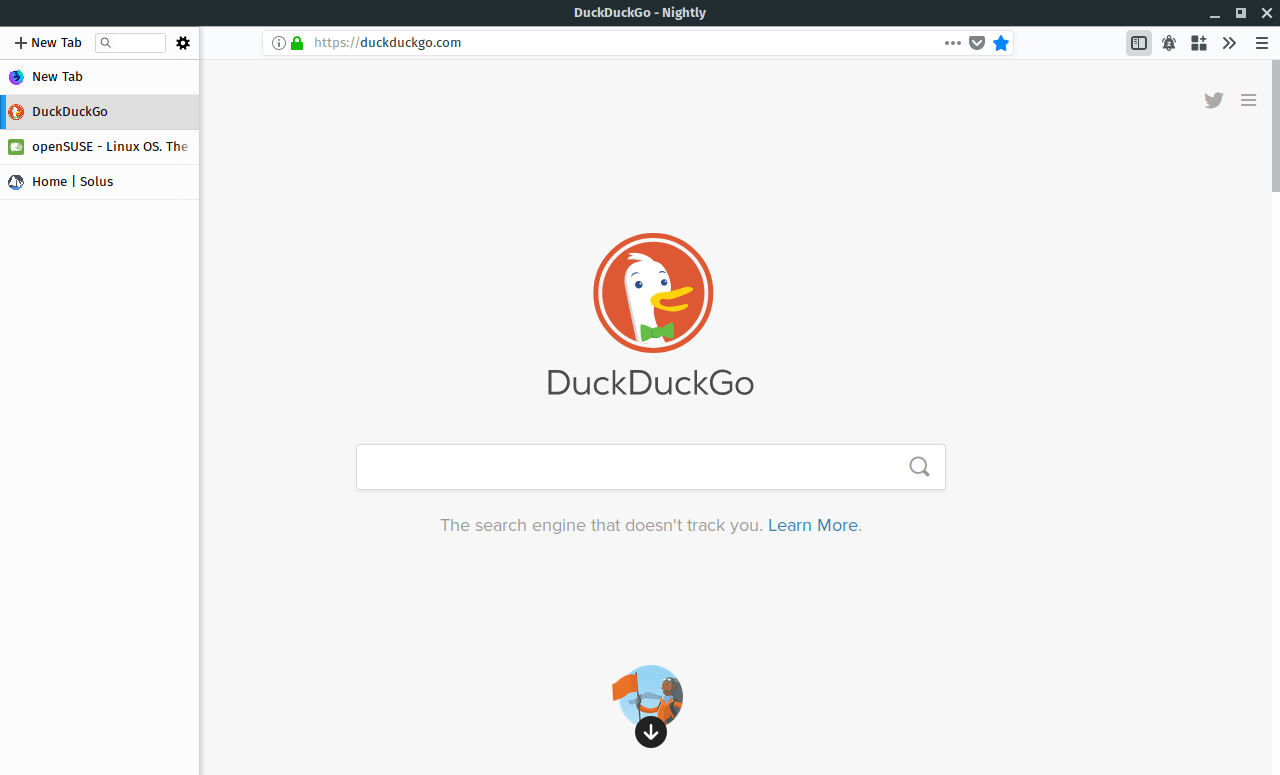This screenshot has width=1280, height=775.
Task: Click the DuckDuckGo duck logo
Action: [653, 293]
